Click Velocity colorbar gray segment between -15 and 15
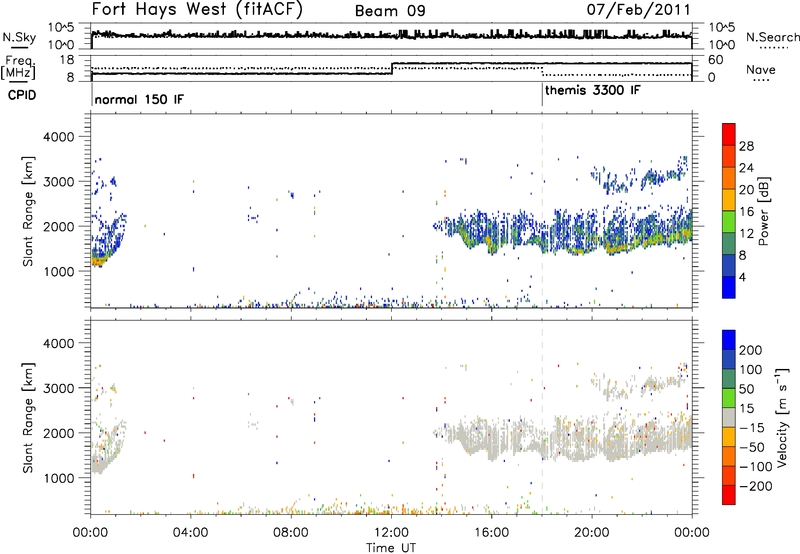Image resolution: width=800 pixels, height=554 pixels. pyautogui.click(x=729, y=417)
